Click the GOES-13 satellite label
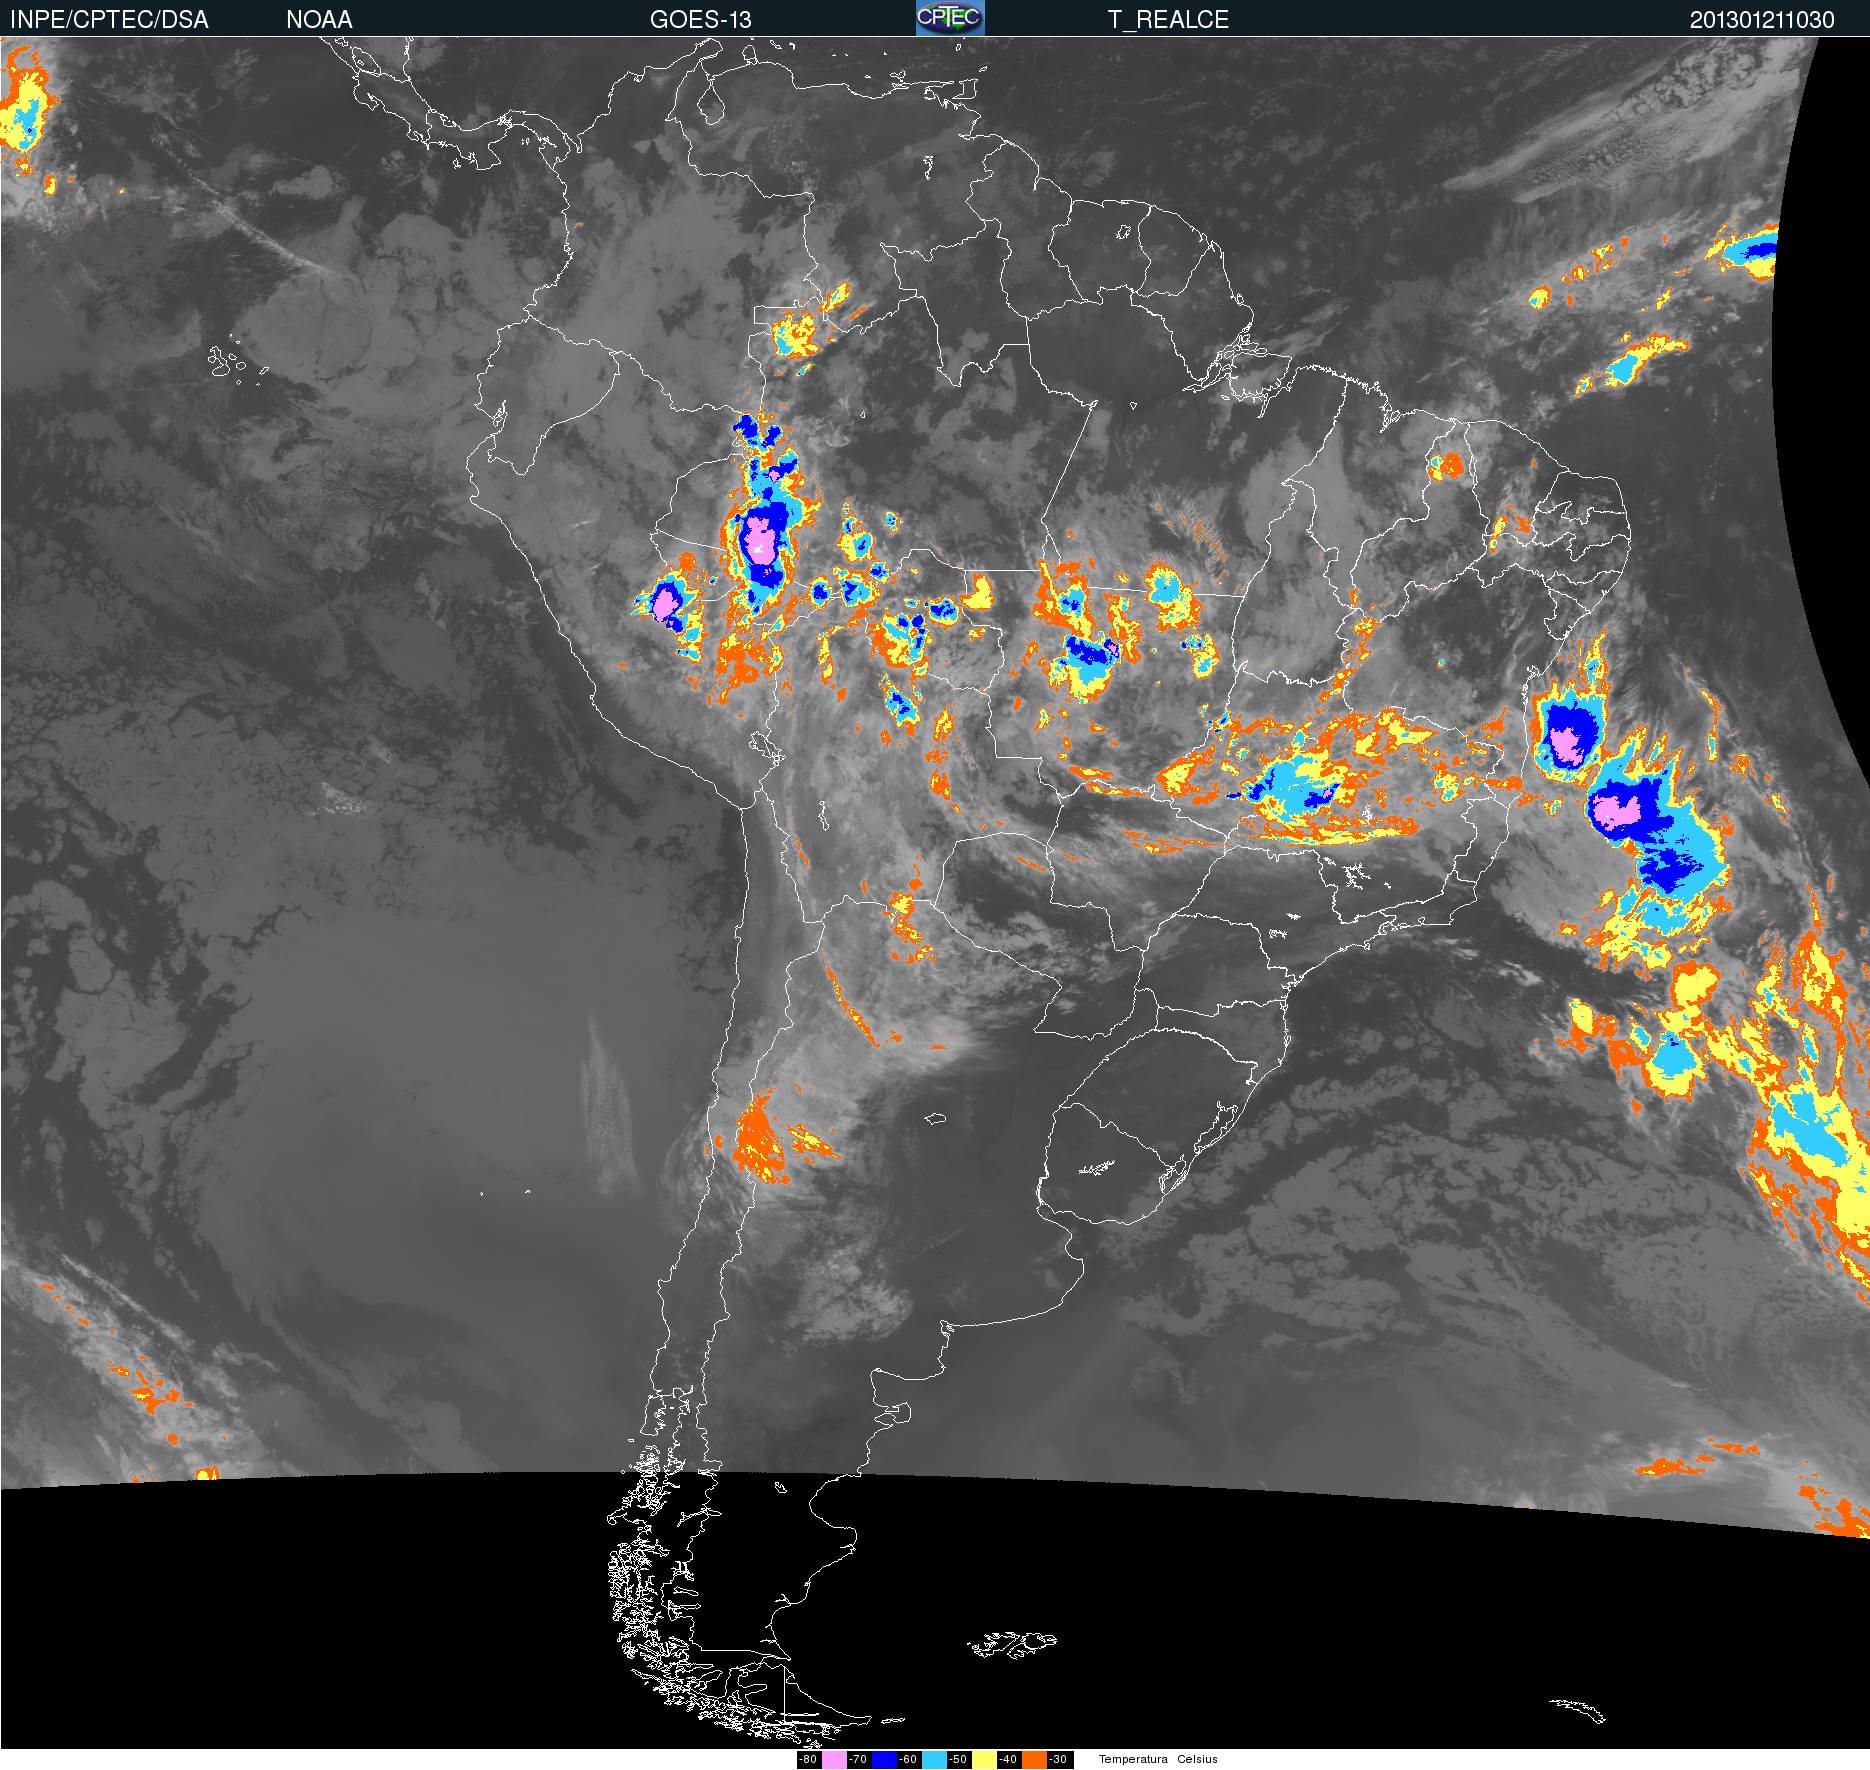The width and height of the screenshot is (1870, 1770). click(x=700, y=19)
